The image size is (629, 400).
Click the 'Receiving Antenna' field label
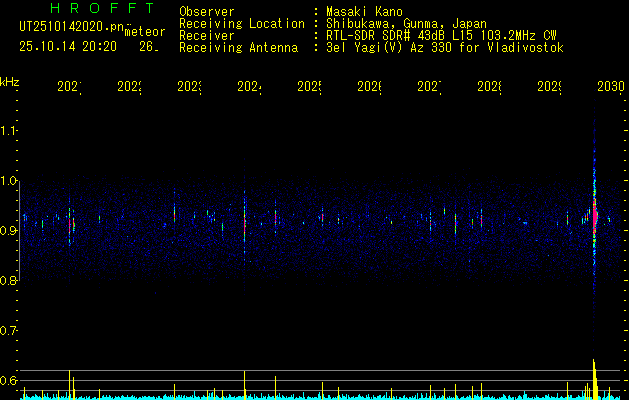click(x=238, y=48)
